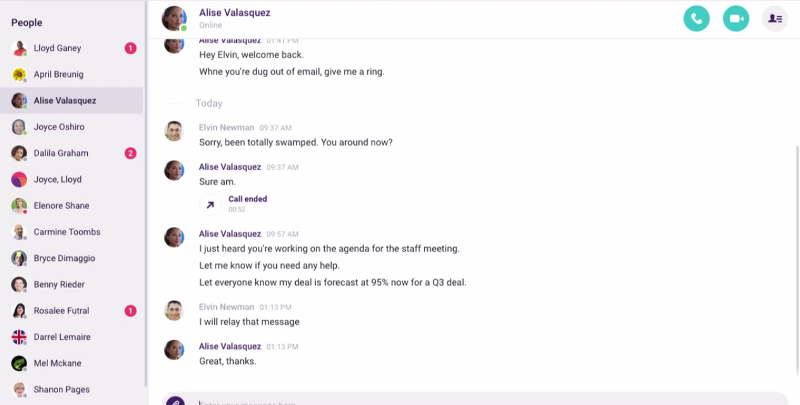
Task: Click Dalila Graham's unread count badge
Action: 130,153
